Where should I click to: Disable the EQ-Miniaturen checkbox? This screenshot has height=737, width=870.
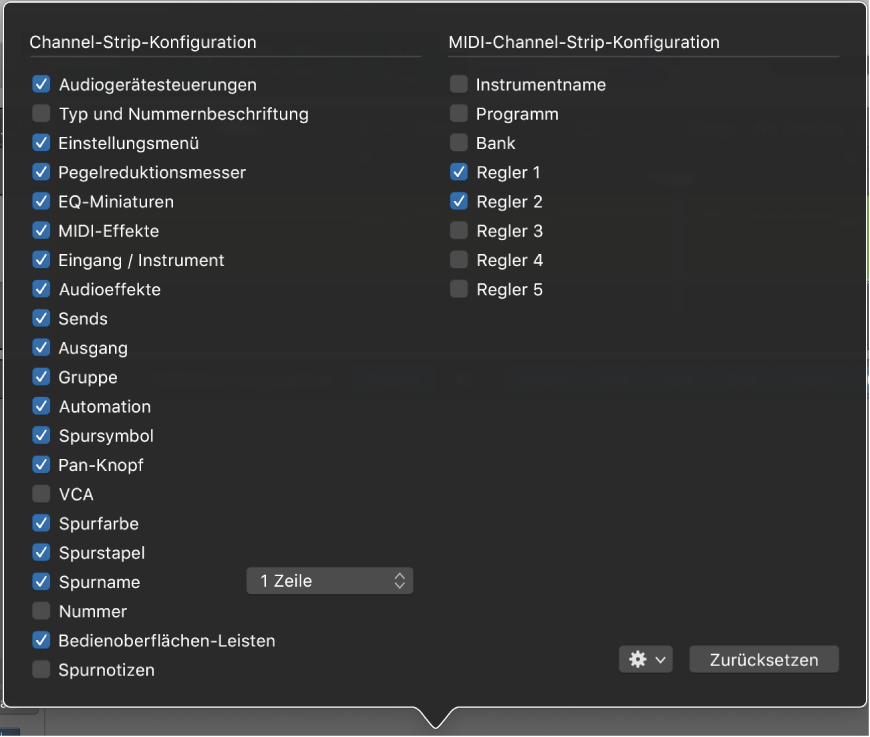click(41, 202)
